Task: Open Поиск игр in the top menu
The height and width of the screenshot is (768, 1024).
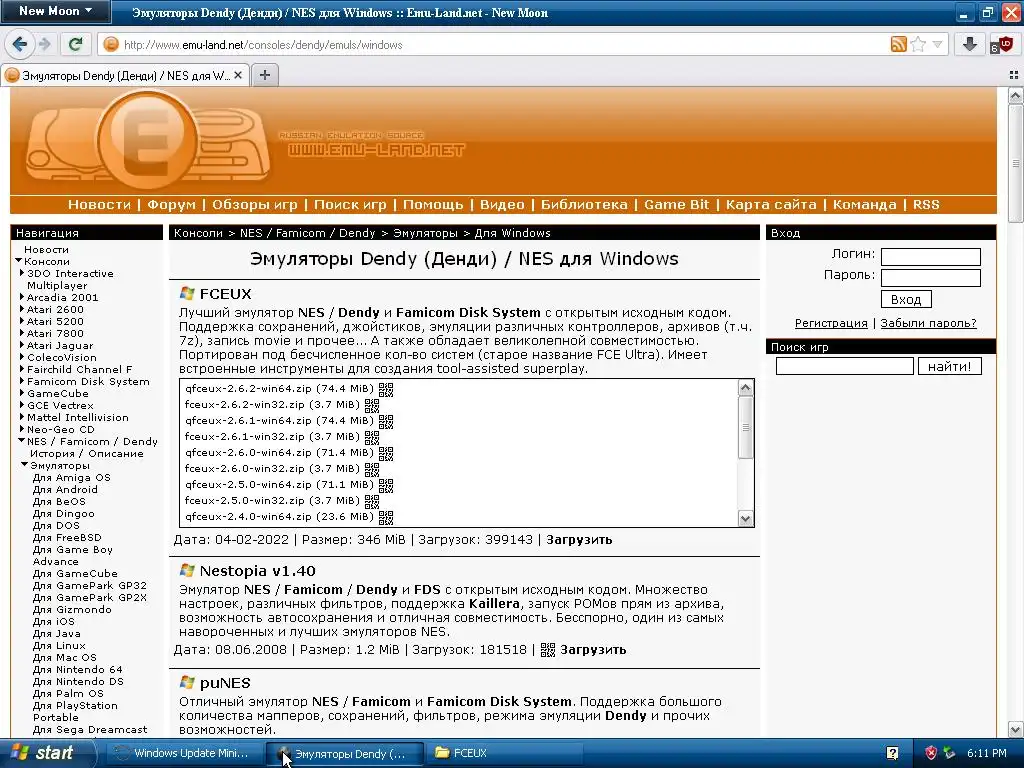Action: (x=350, y=204)
